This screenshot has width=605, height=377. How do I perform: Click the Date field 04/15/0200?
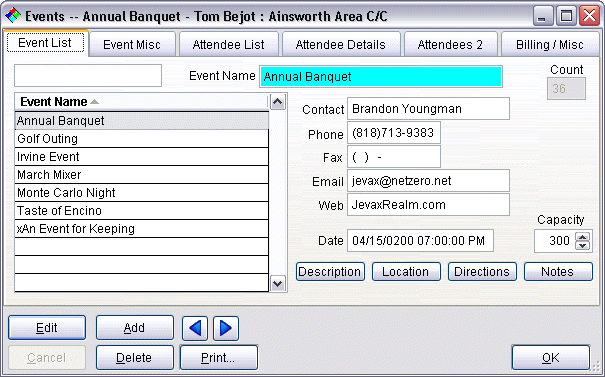pyautogui.click(x=420, y=241)
